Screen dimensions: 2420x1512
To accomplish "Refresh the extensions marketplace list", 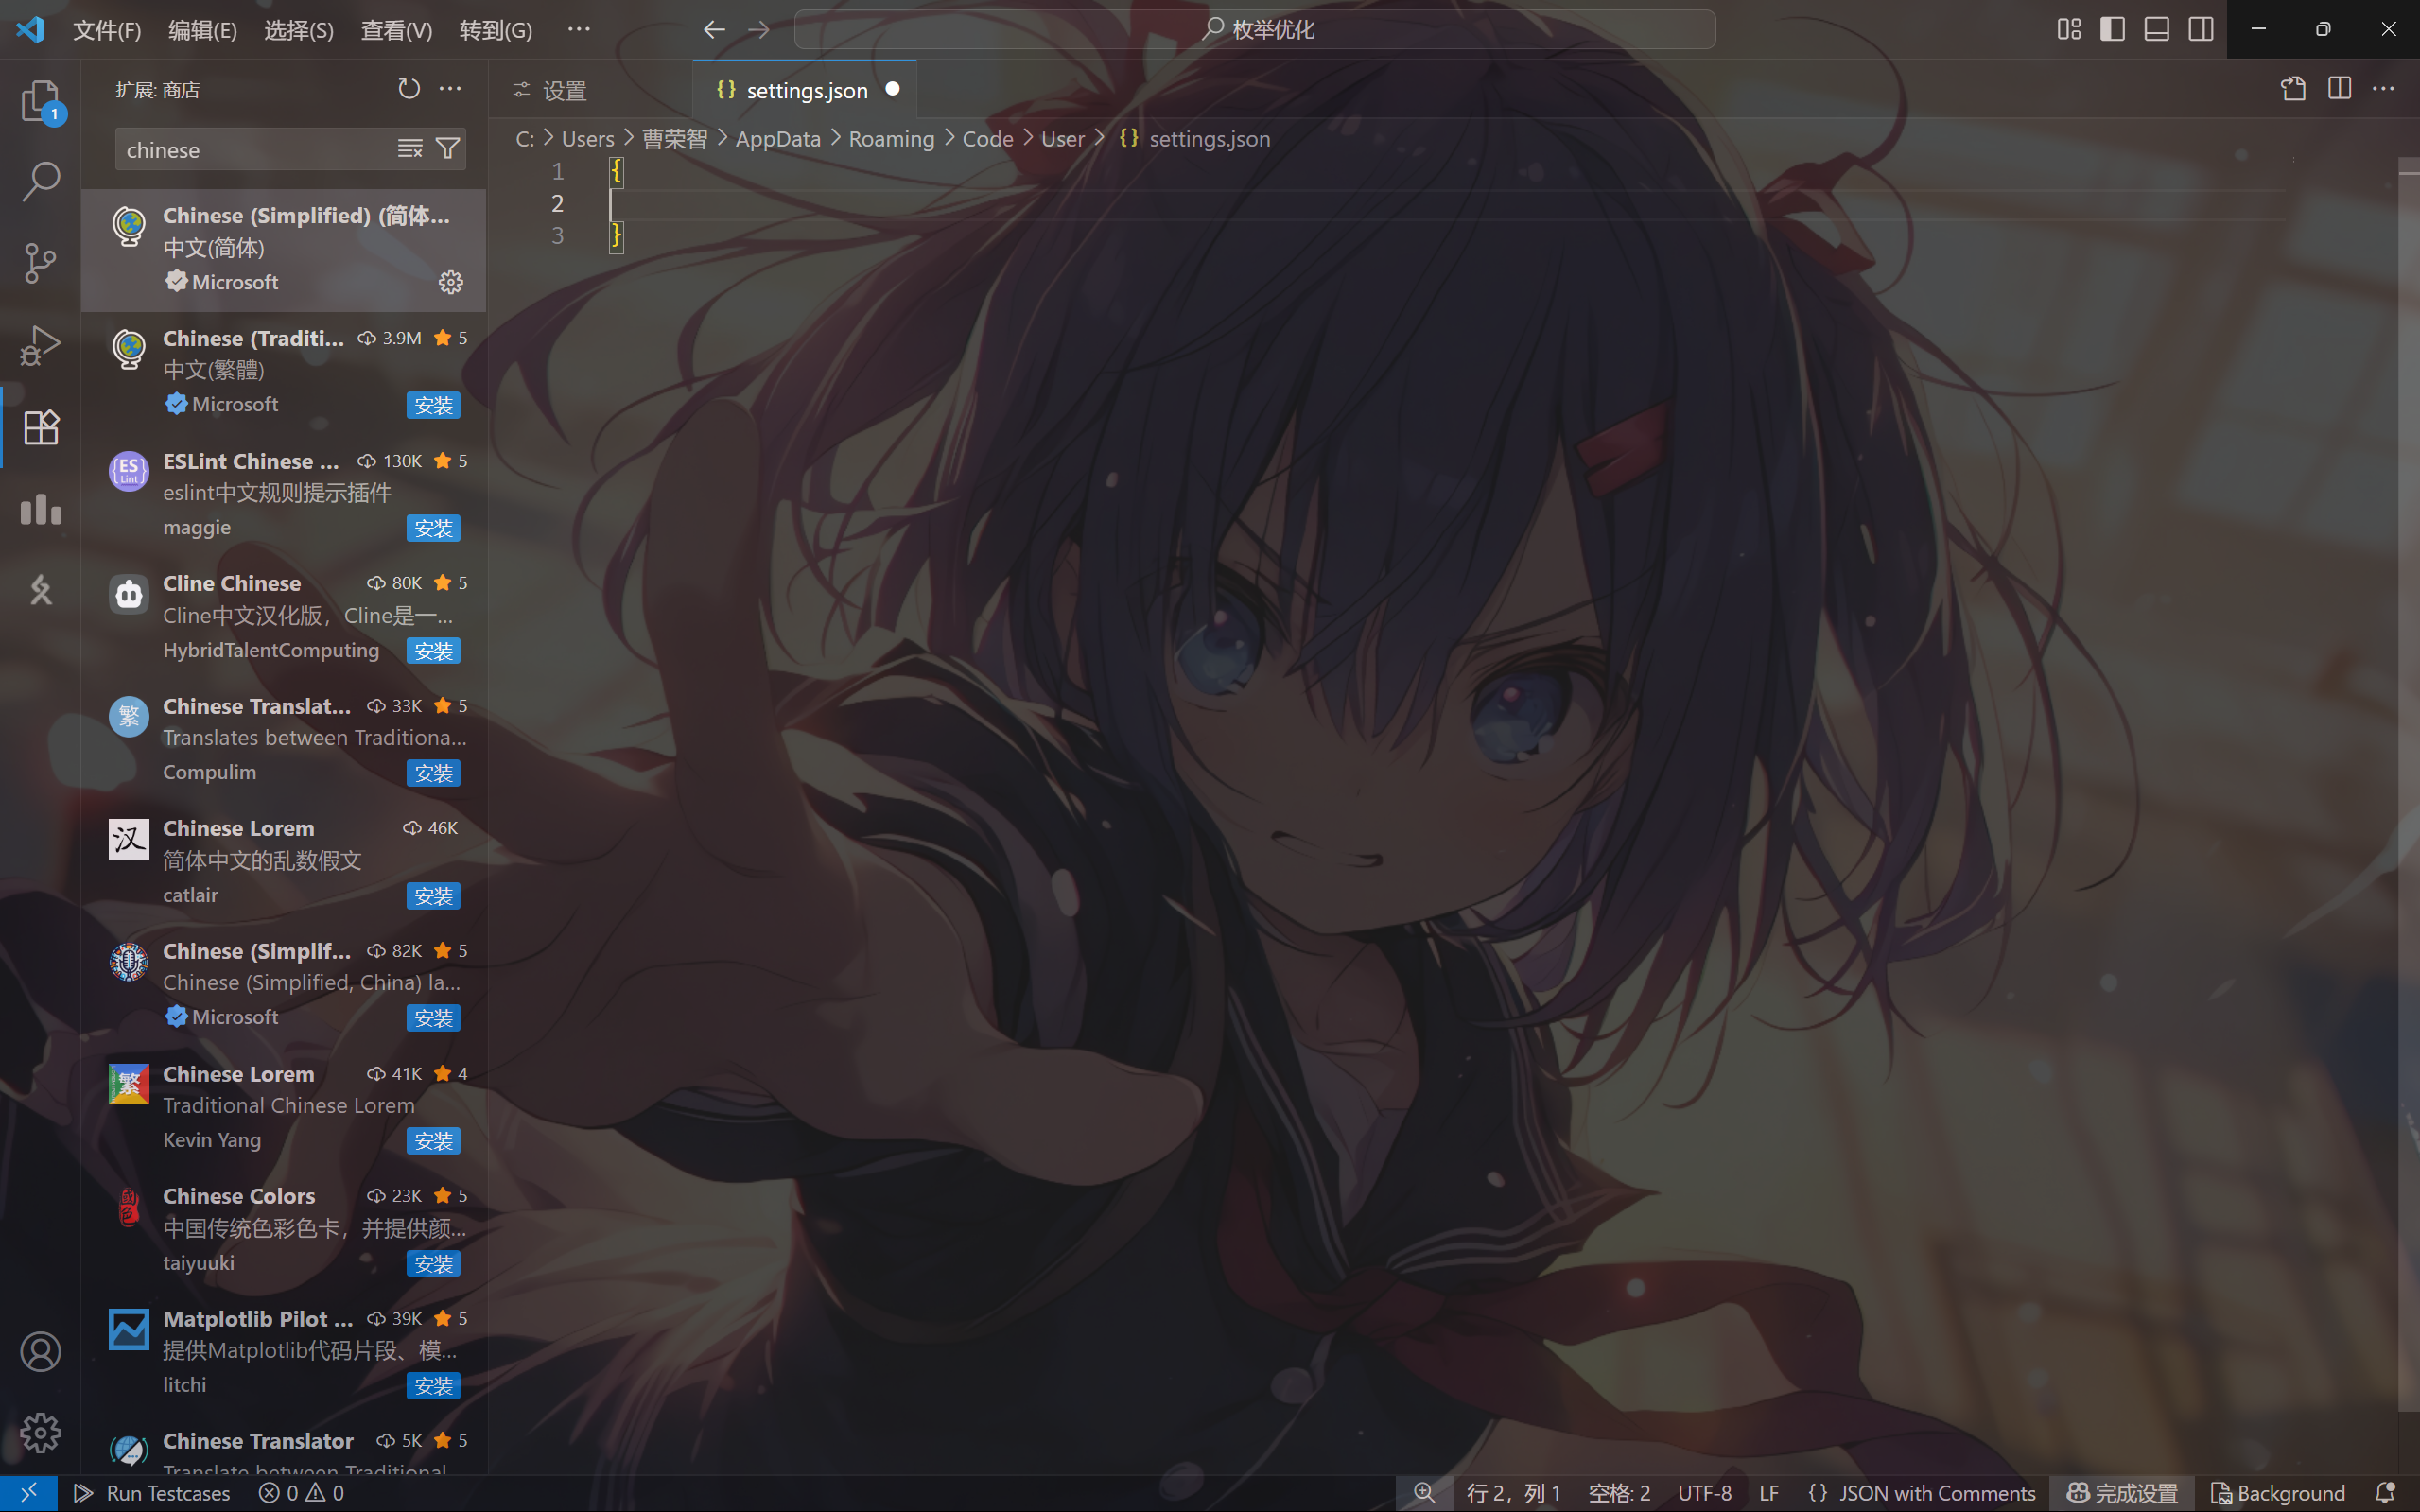I will [x=408, y=89].
